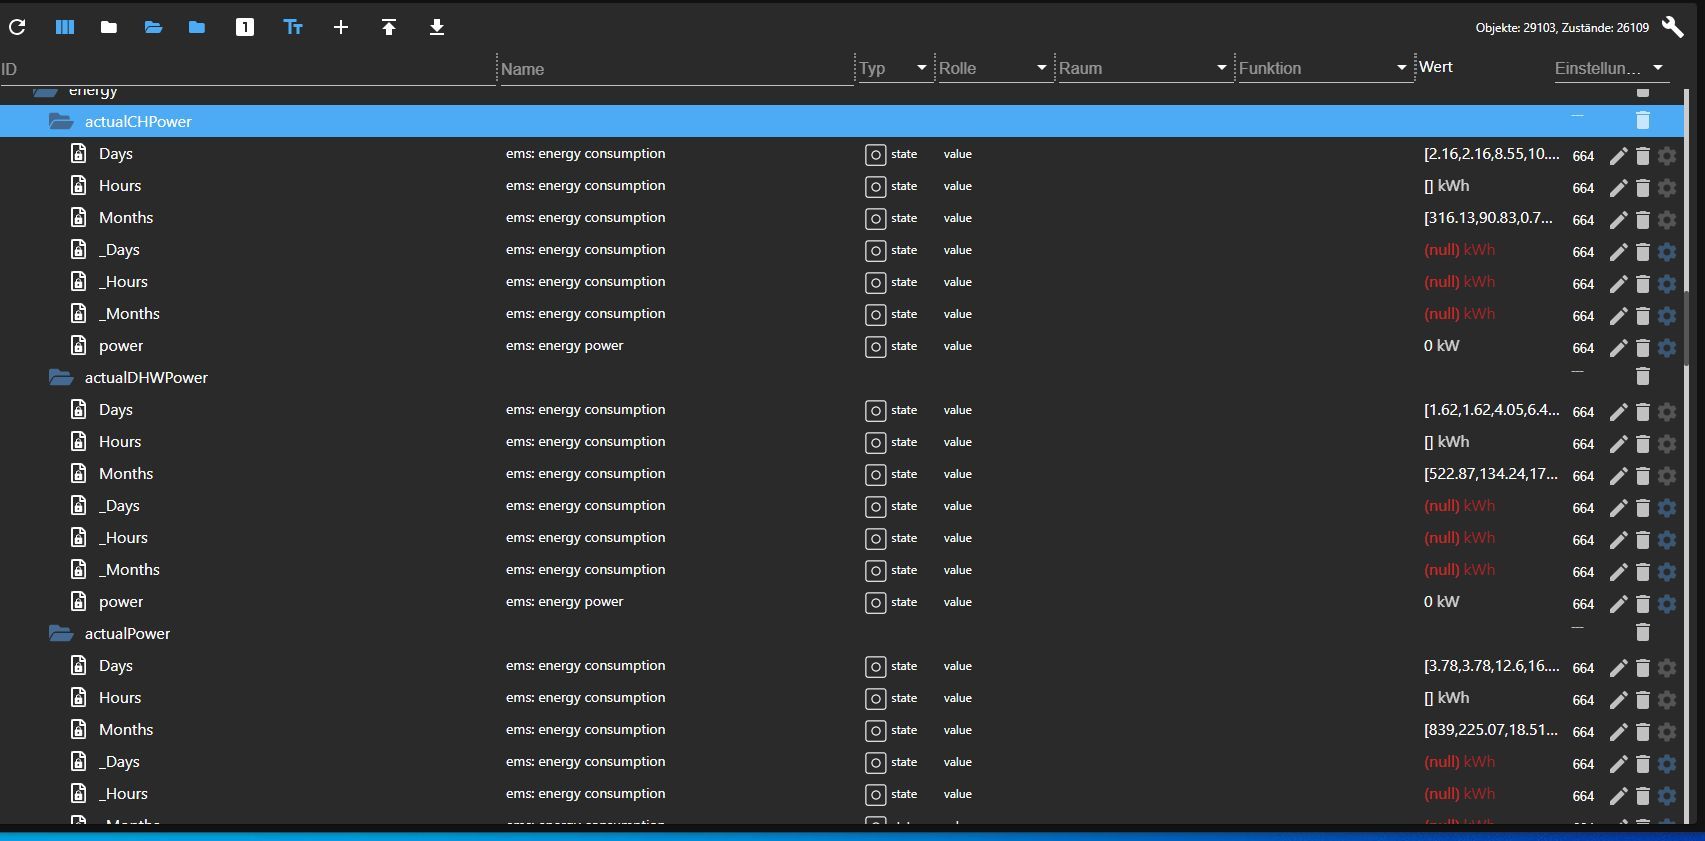This screenshot has height=841, width=1705.
Task: Click the (null) kWh value of actualCHPower _Days
Action: [1459, 249]
